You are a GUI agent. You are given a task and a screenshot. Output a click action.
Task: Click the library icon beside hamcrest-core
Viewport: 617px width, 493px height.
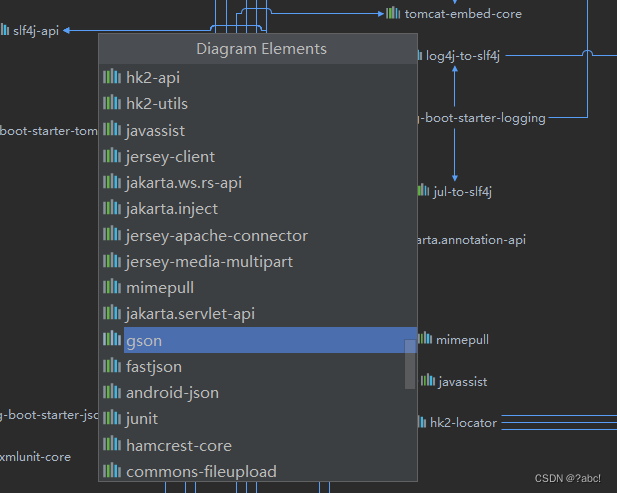[112, 444]
